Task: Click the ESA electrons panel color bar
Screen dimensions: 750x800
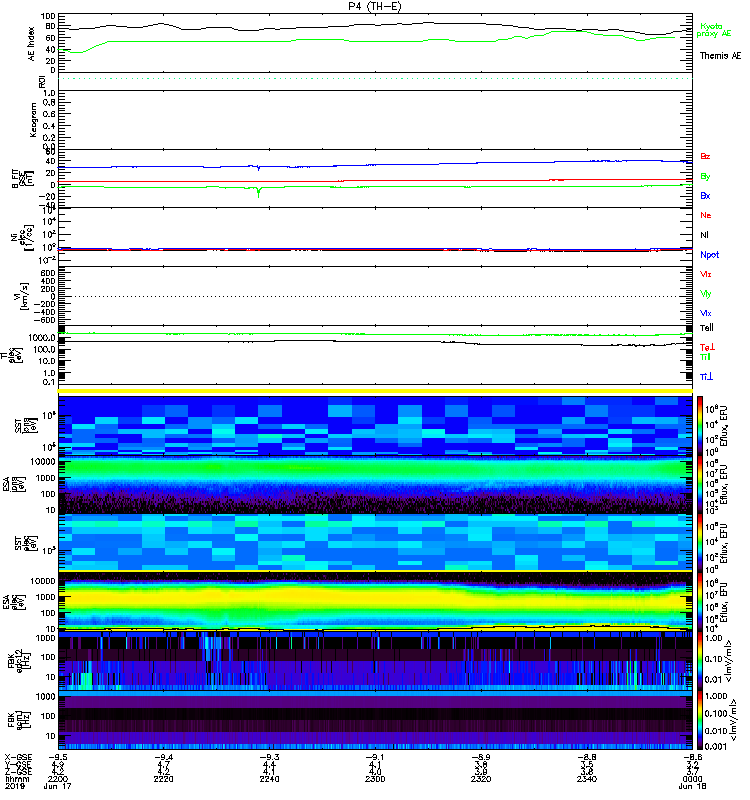Action: coord(699,602)
